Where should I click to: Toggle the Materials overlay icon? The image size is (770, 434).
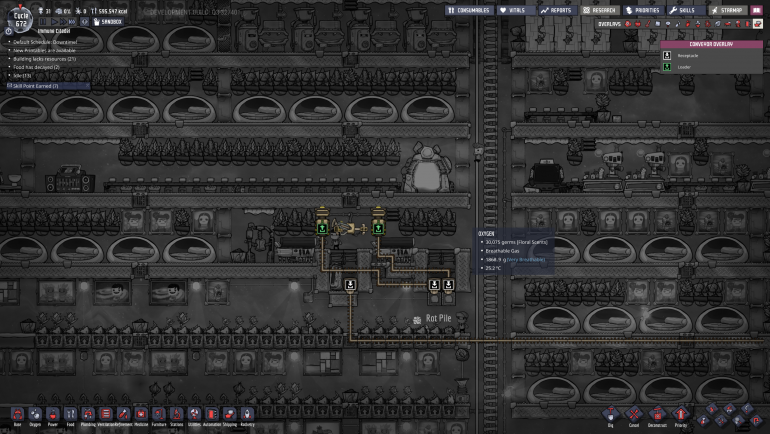pos(658,24)
